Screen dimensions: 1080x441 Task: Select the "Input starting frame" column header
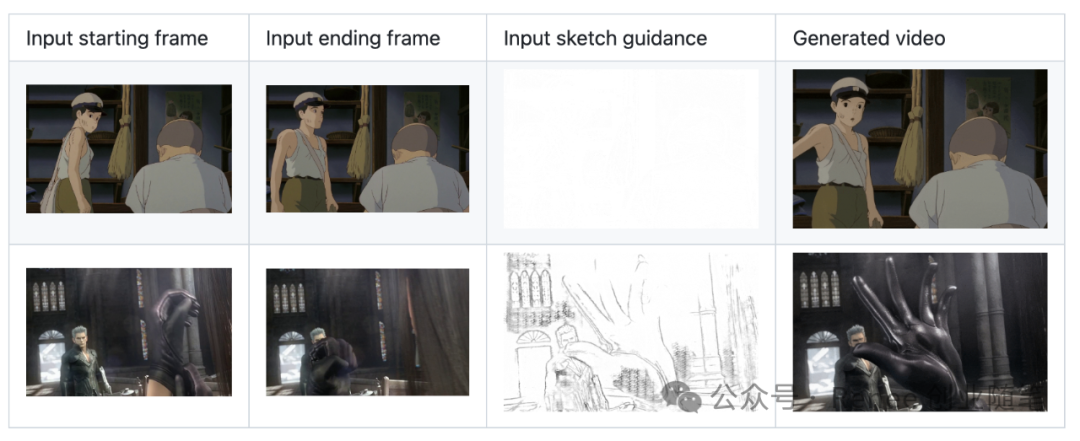tap(117, 39)
